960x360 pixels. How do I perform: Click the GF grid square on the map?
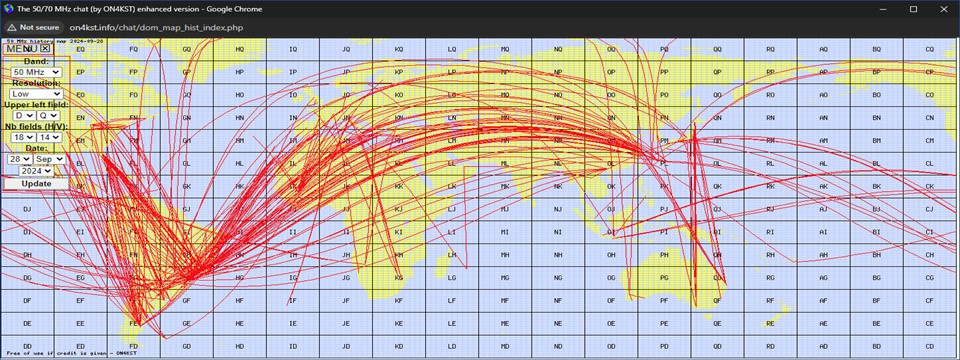187,301
